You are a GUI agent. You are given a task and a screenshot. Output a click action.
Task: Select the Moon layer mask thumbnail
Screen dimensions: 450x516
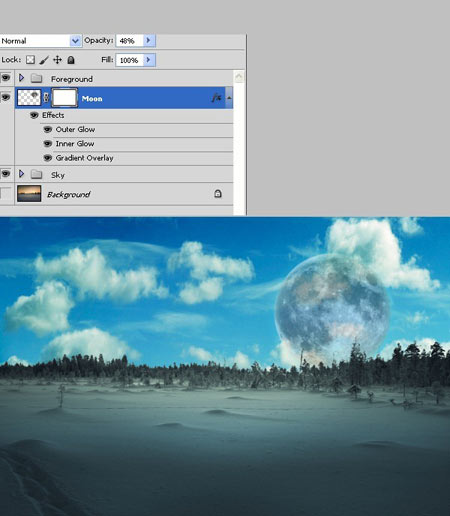point(64,98)
